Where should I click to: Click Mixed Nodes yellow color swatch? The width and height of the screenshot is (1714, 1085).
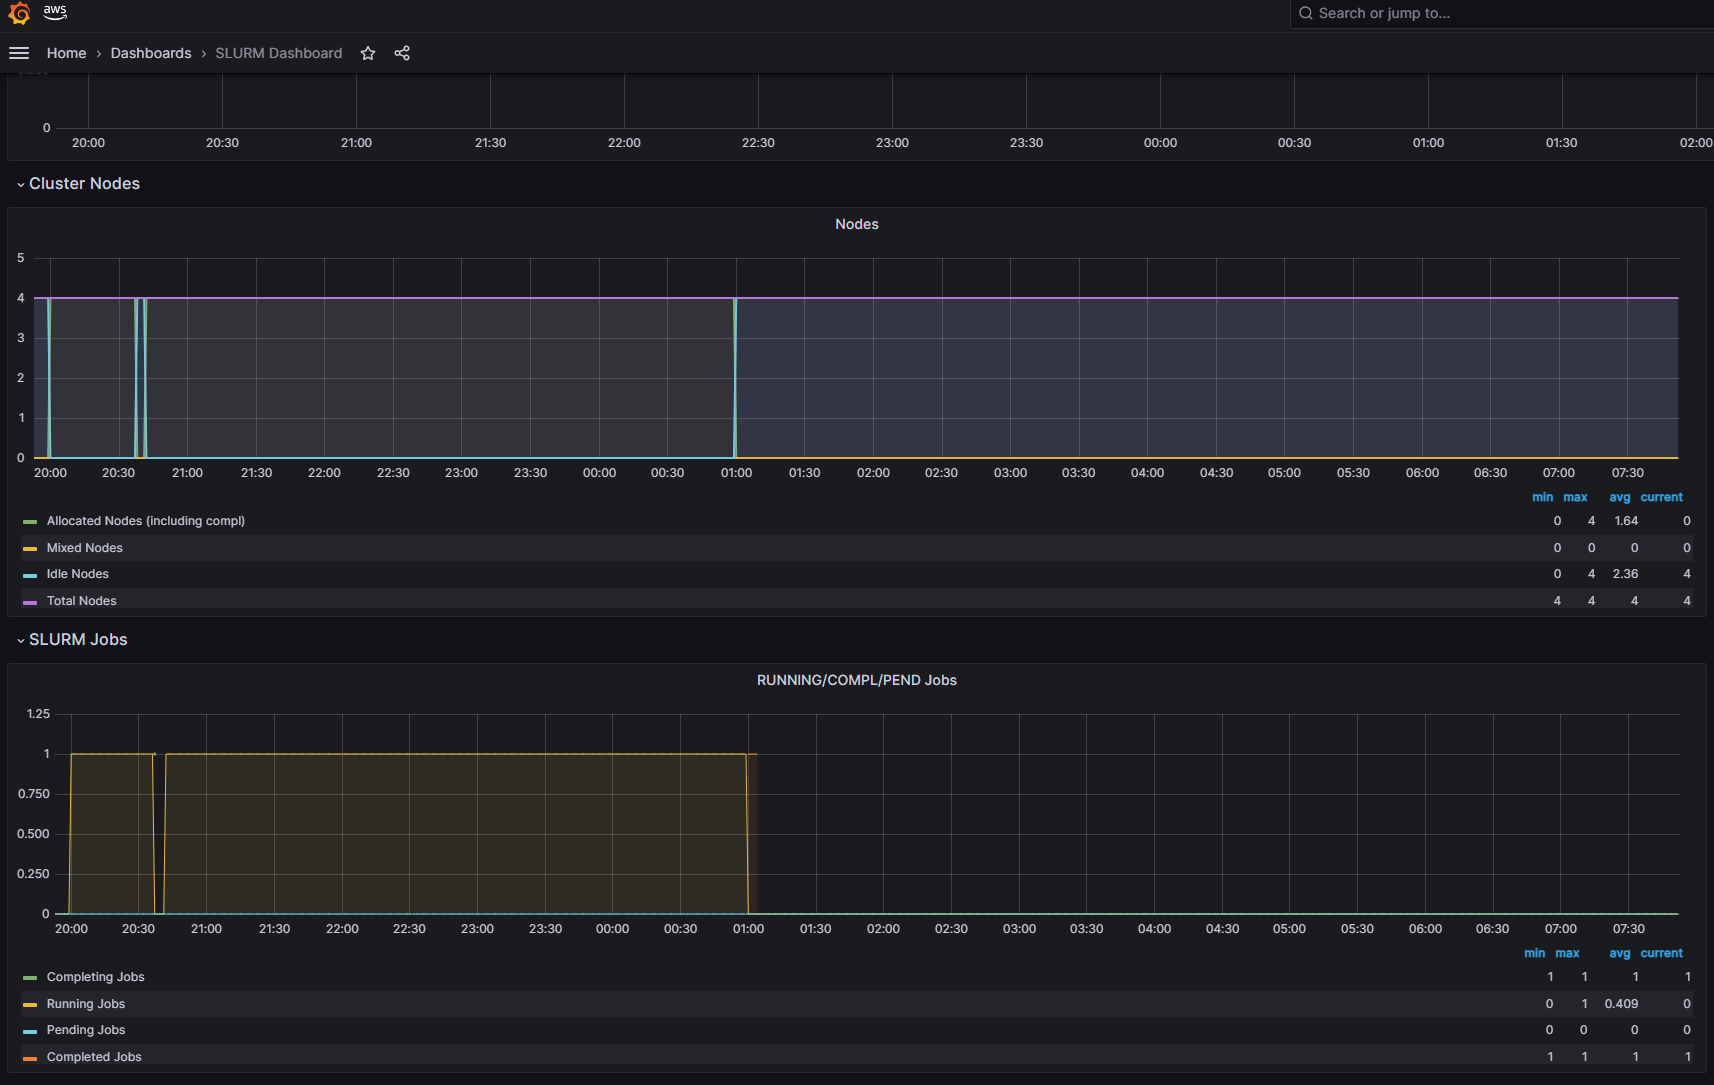coord(30,548)
